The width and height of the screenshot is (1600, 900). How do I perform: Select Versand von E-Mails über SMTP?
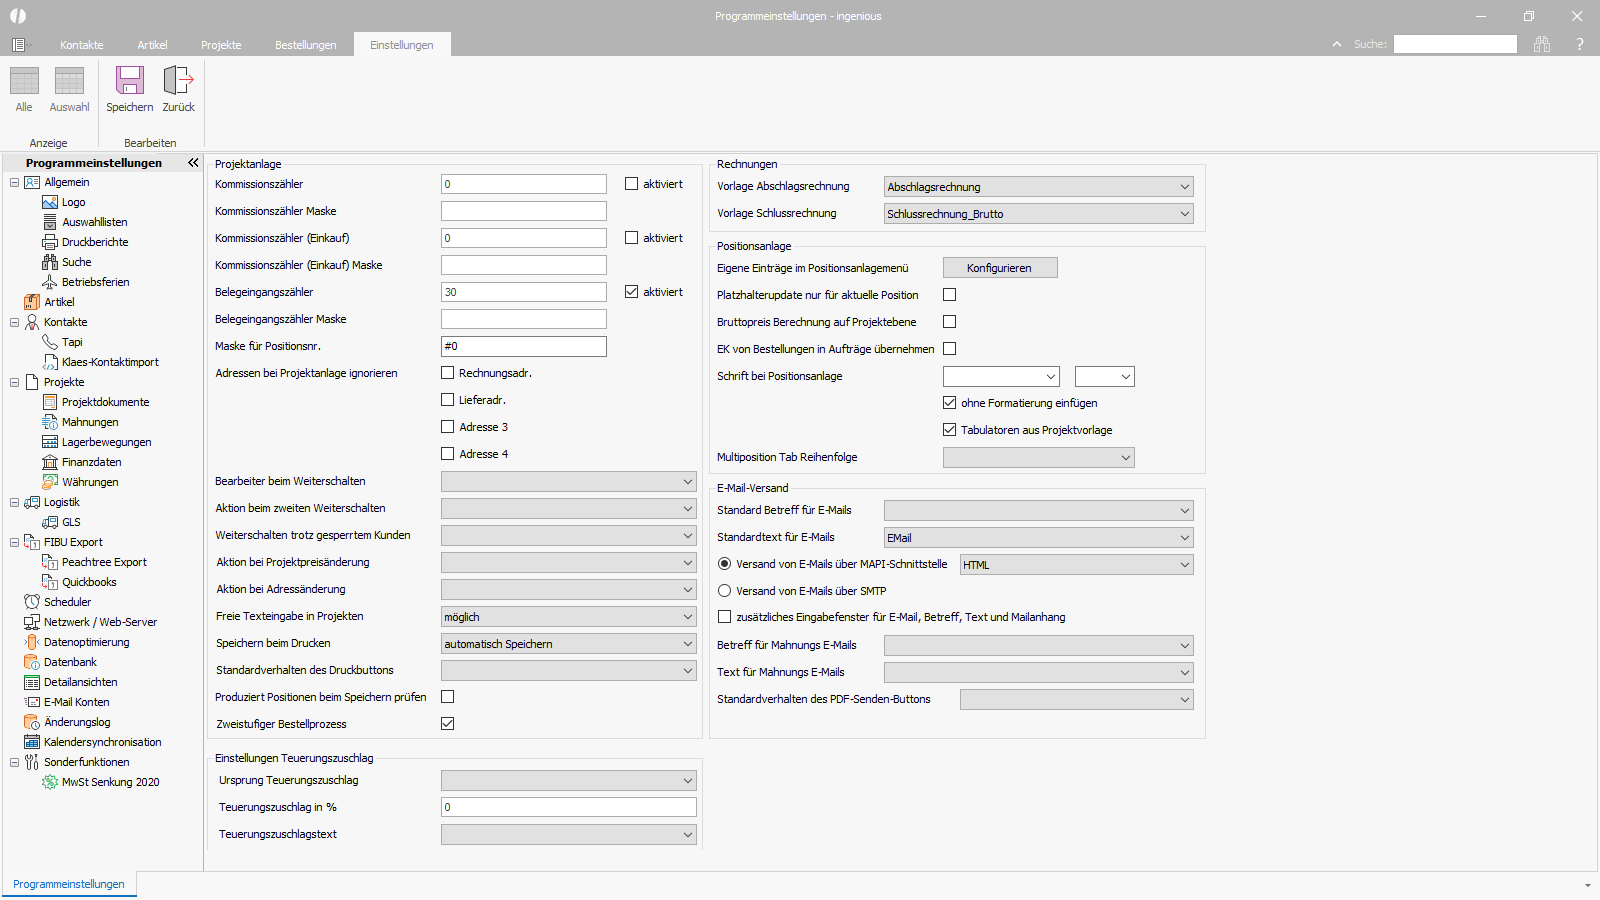724,591
